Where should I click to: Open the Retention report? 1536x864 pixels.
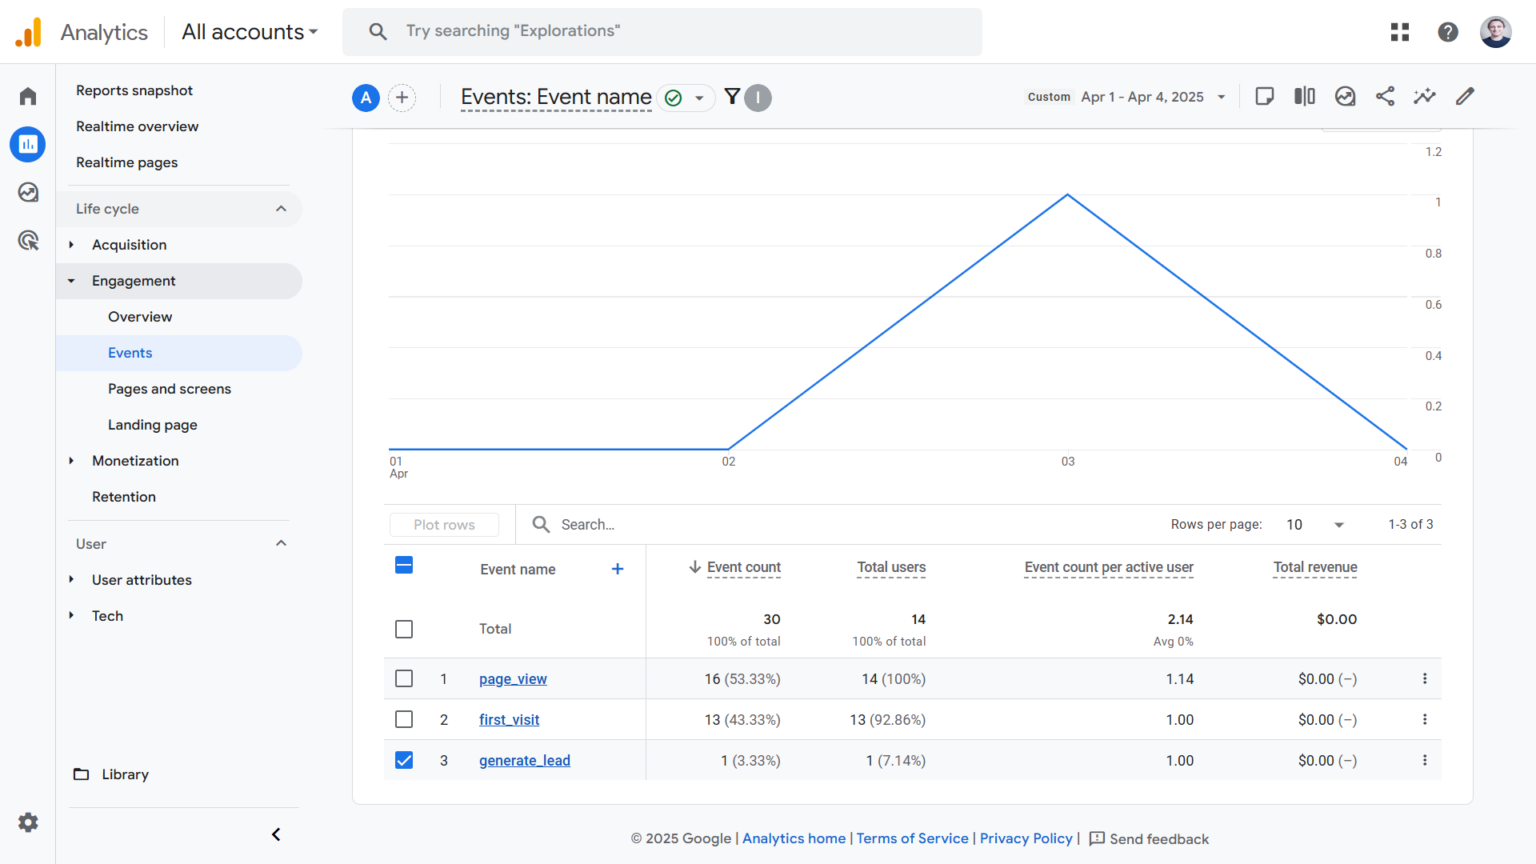click(x=124, y=496)
